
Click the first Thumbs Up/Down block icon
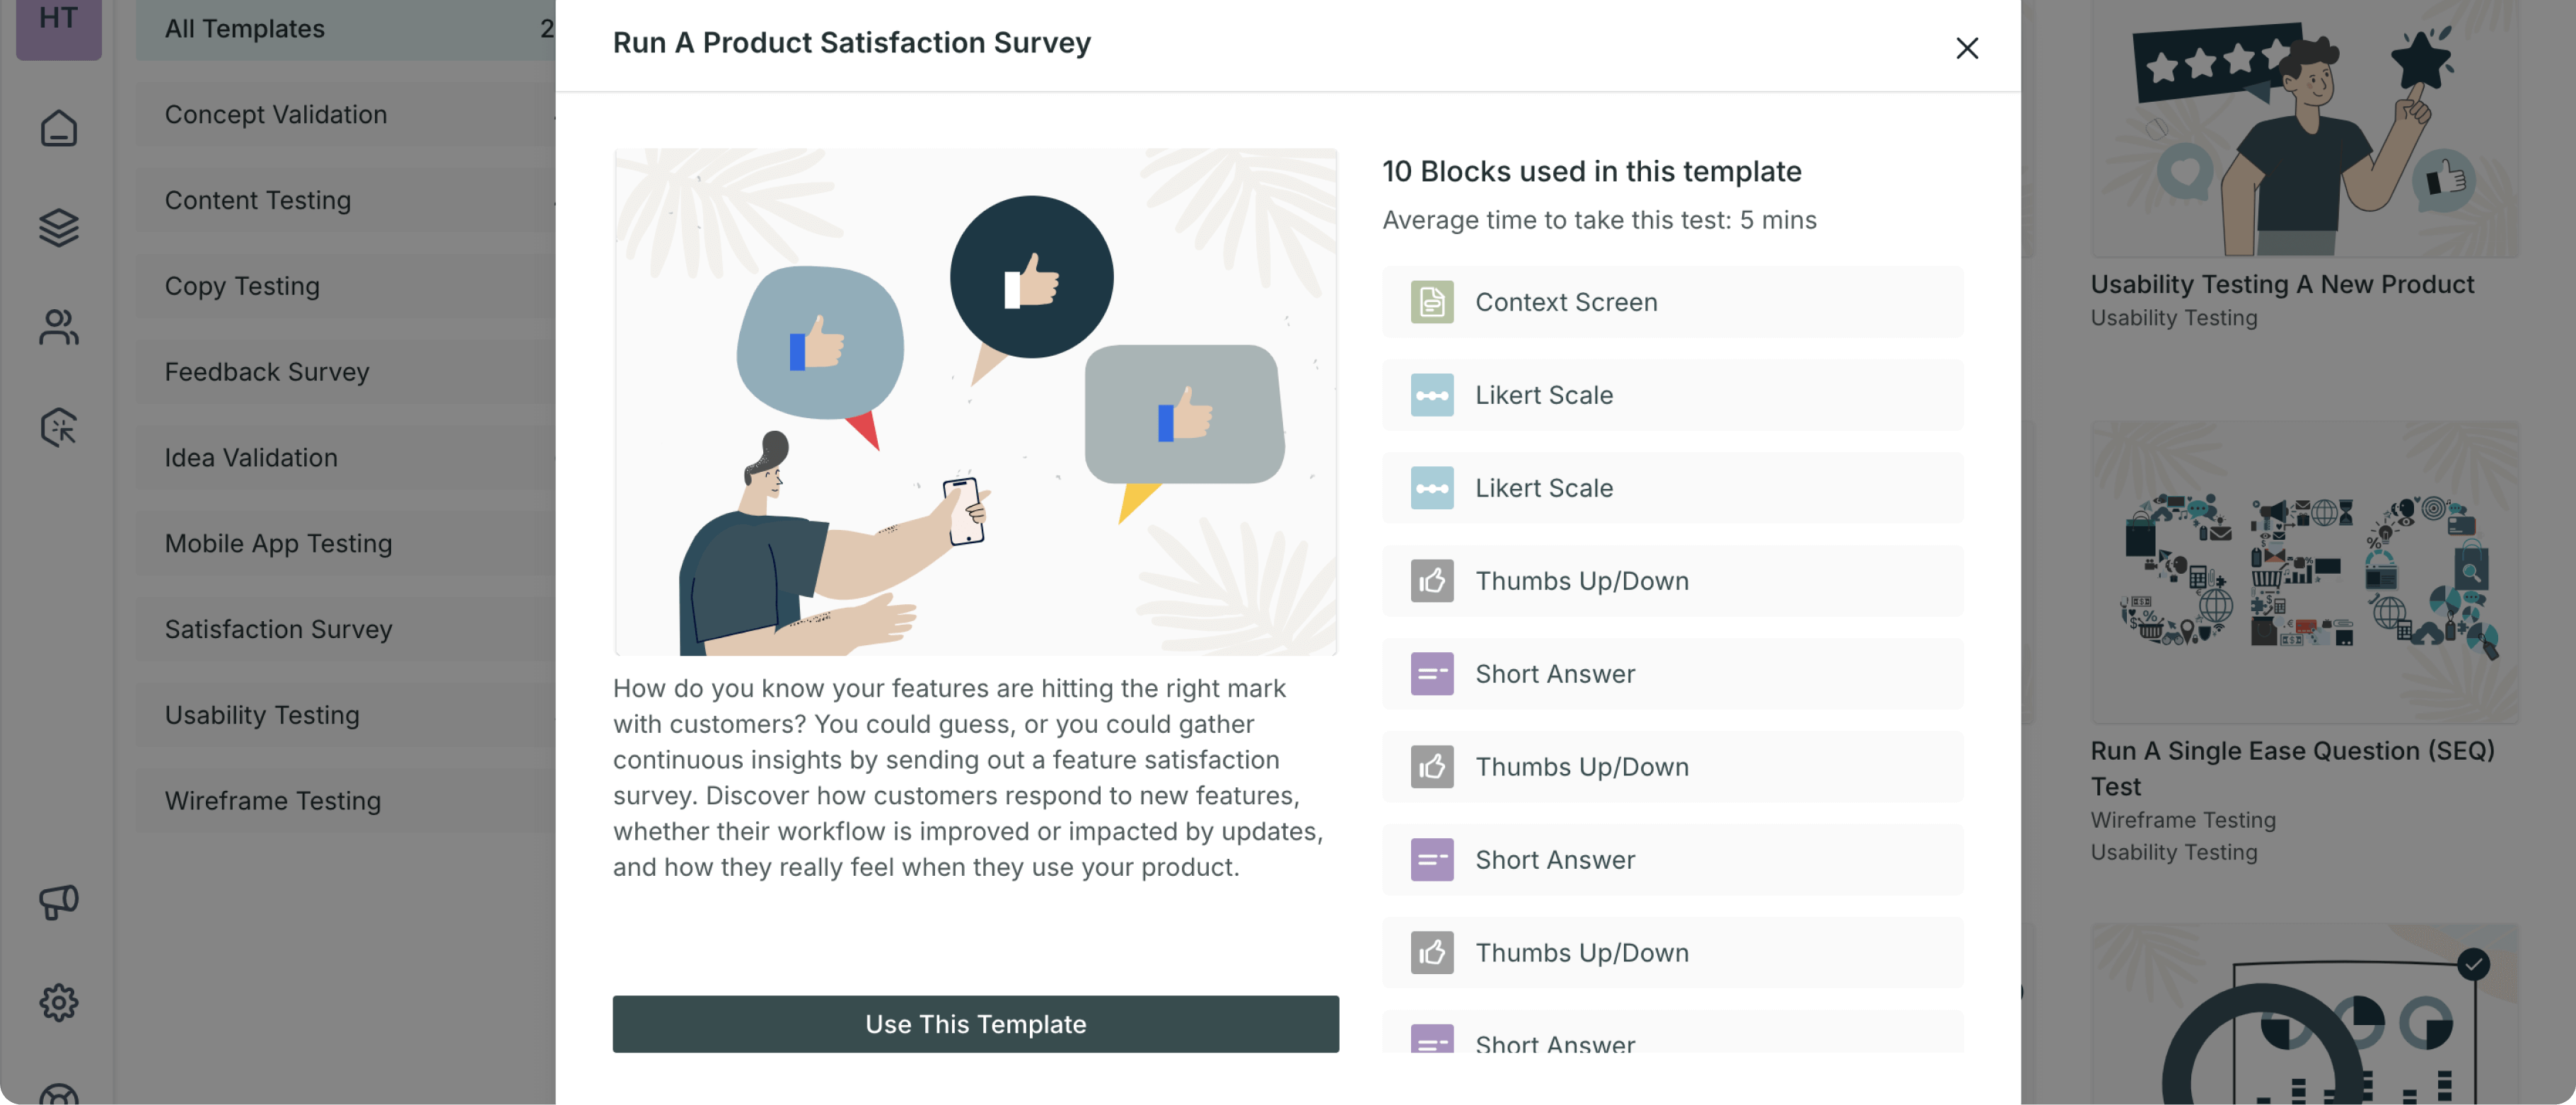click(1431, 581)
